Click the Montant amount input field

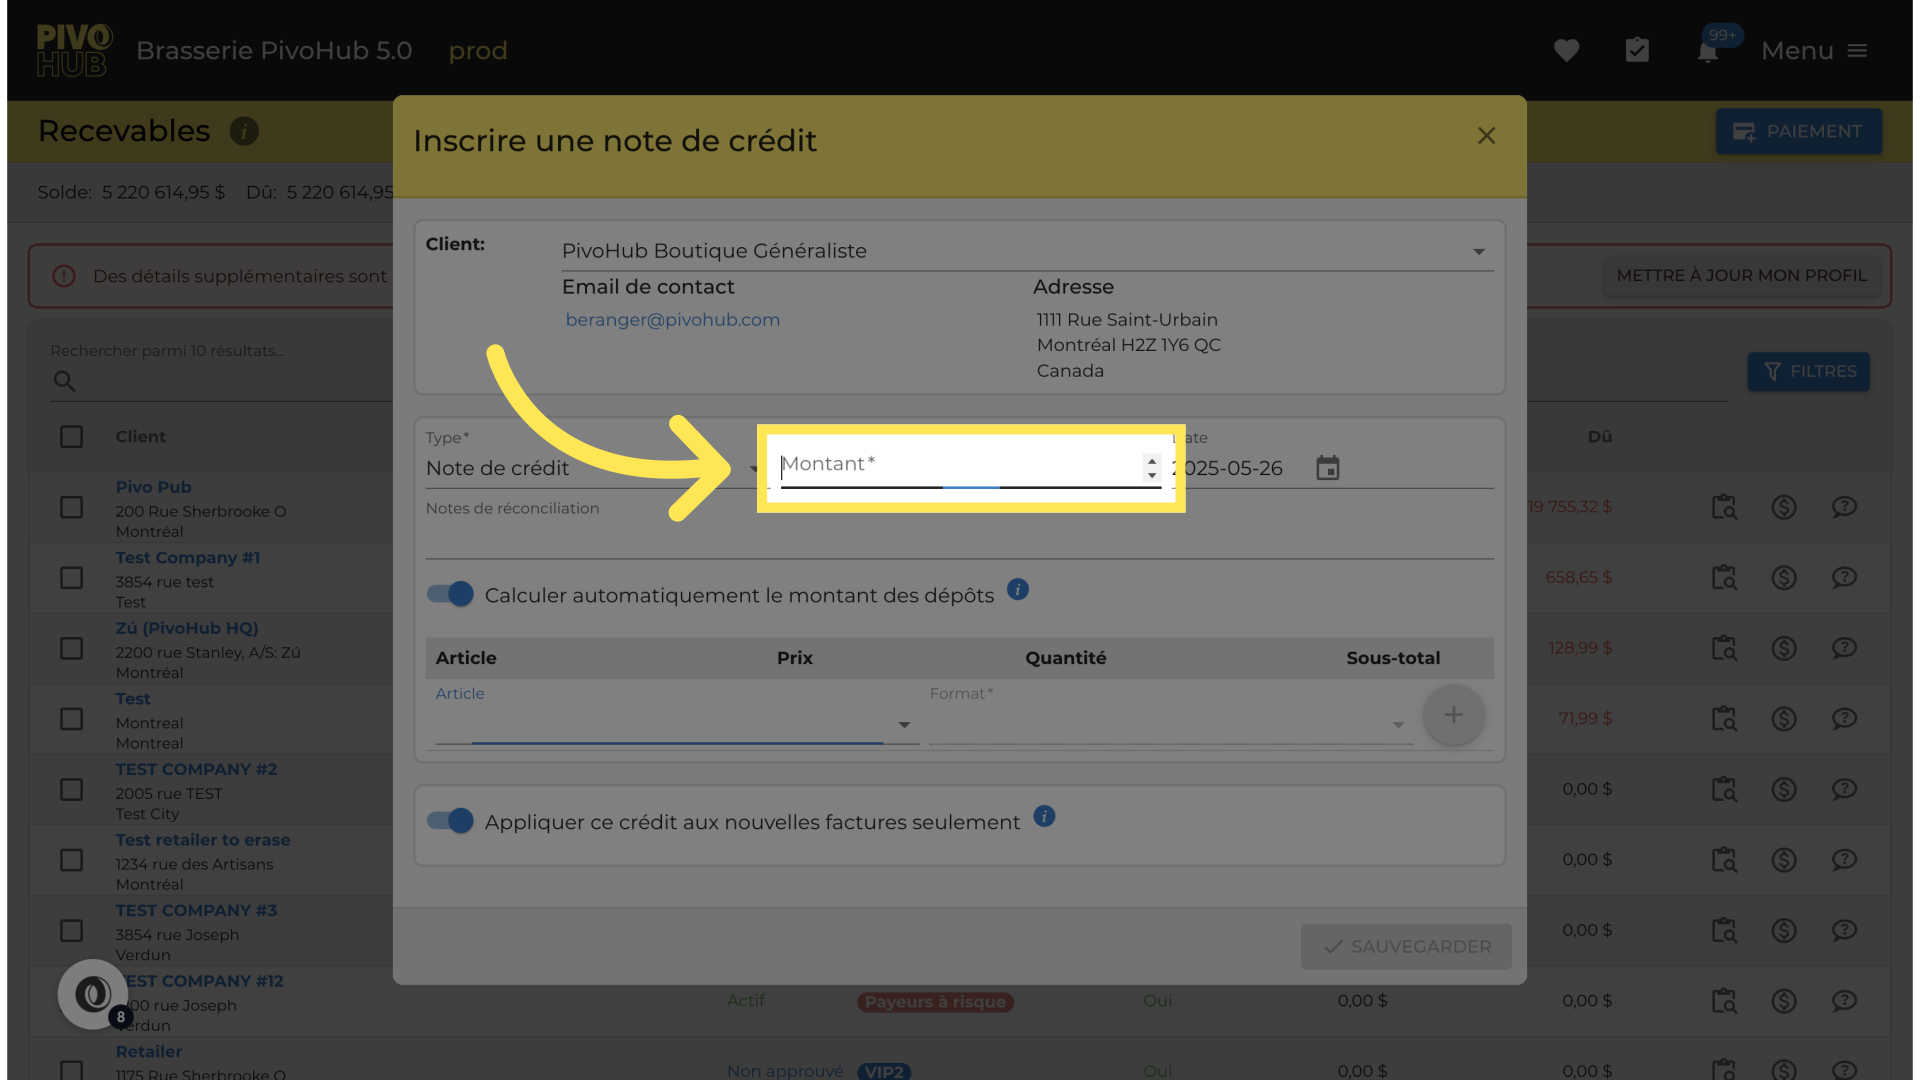(x=958, y=466)
